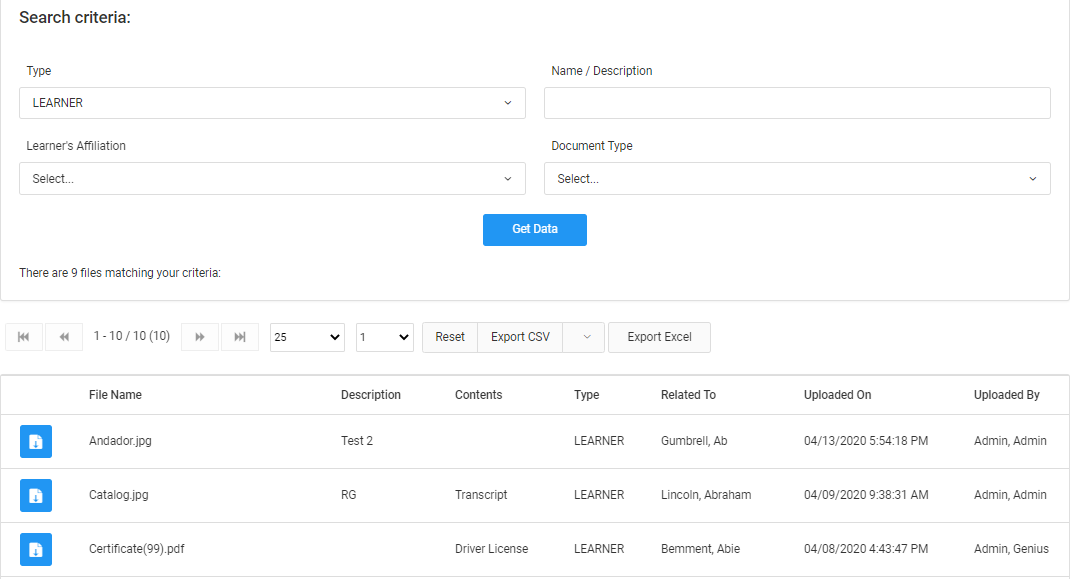Click the Export Excel button
The image size is (1070, 579).
pyautogui.click(x=659, y=337)
